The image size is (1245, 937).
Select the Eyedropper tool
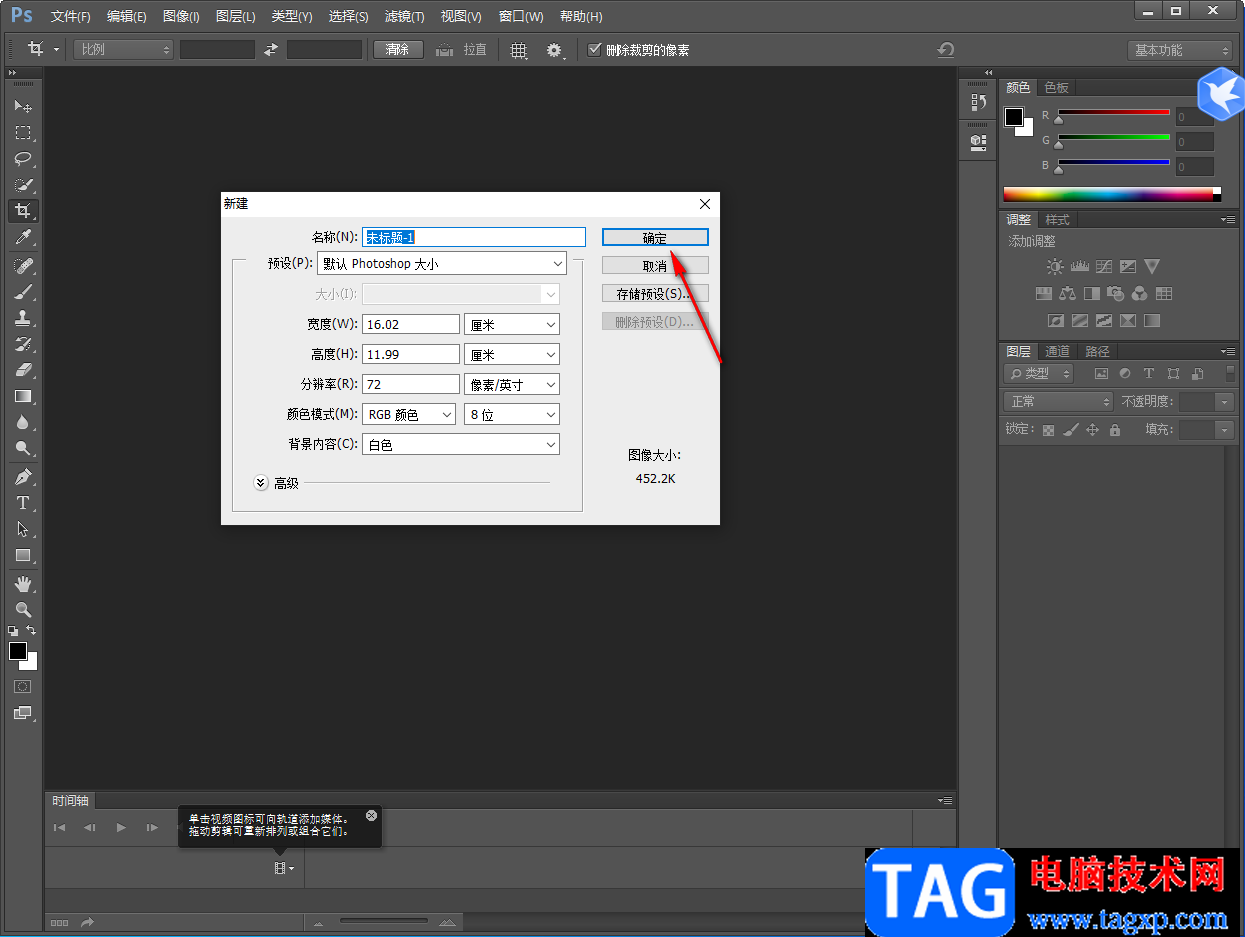(23, 237)
